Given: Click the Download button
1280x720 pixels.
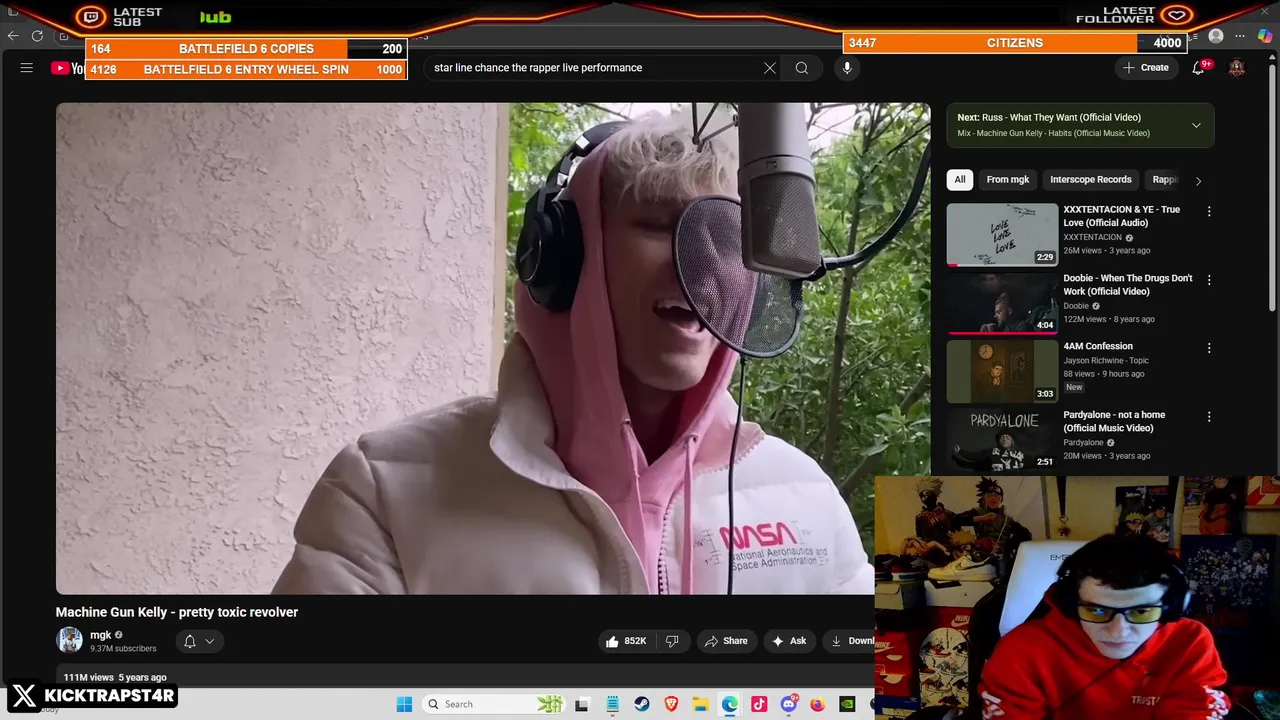Looking at the screenshot, I should [x=850, y=641].
